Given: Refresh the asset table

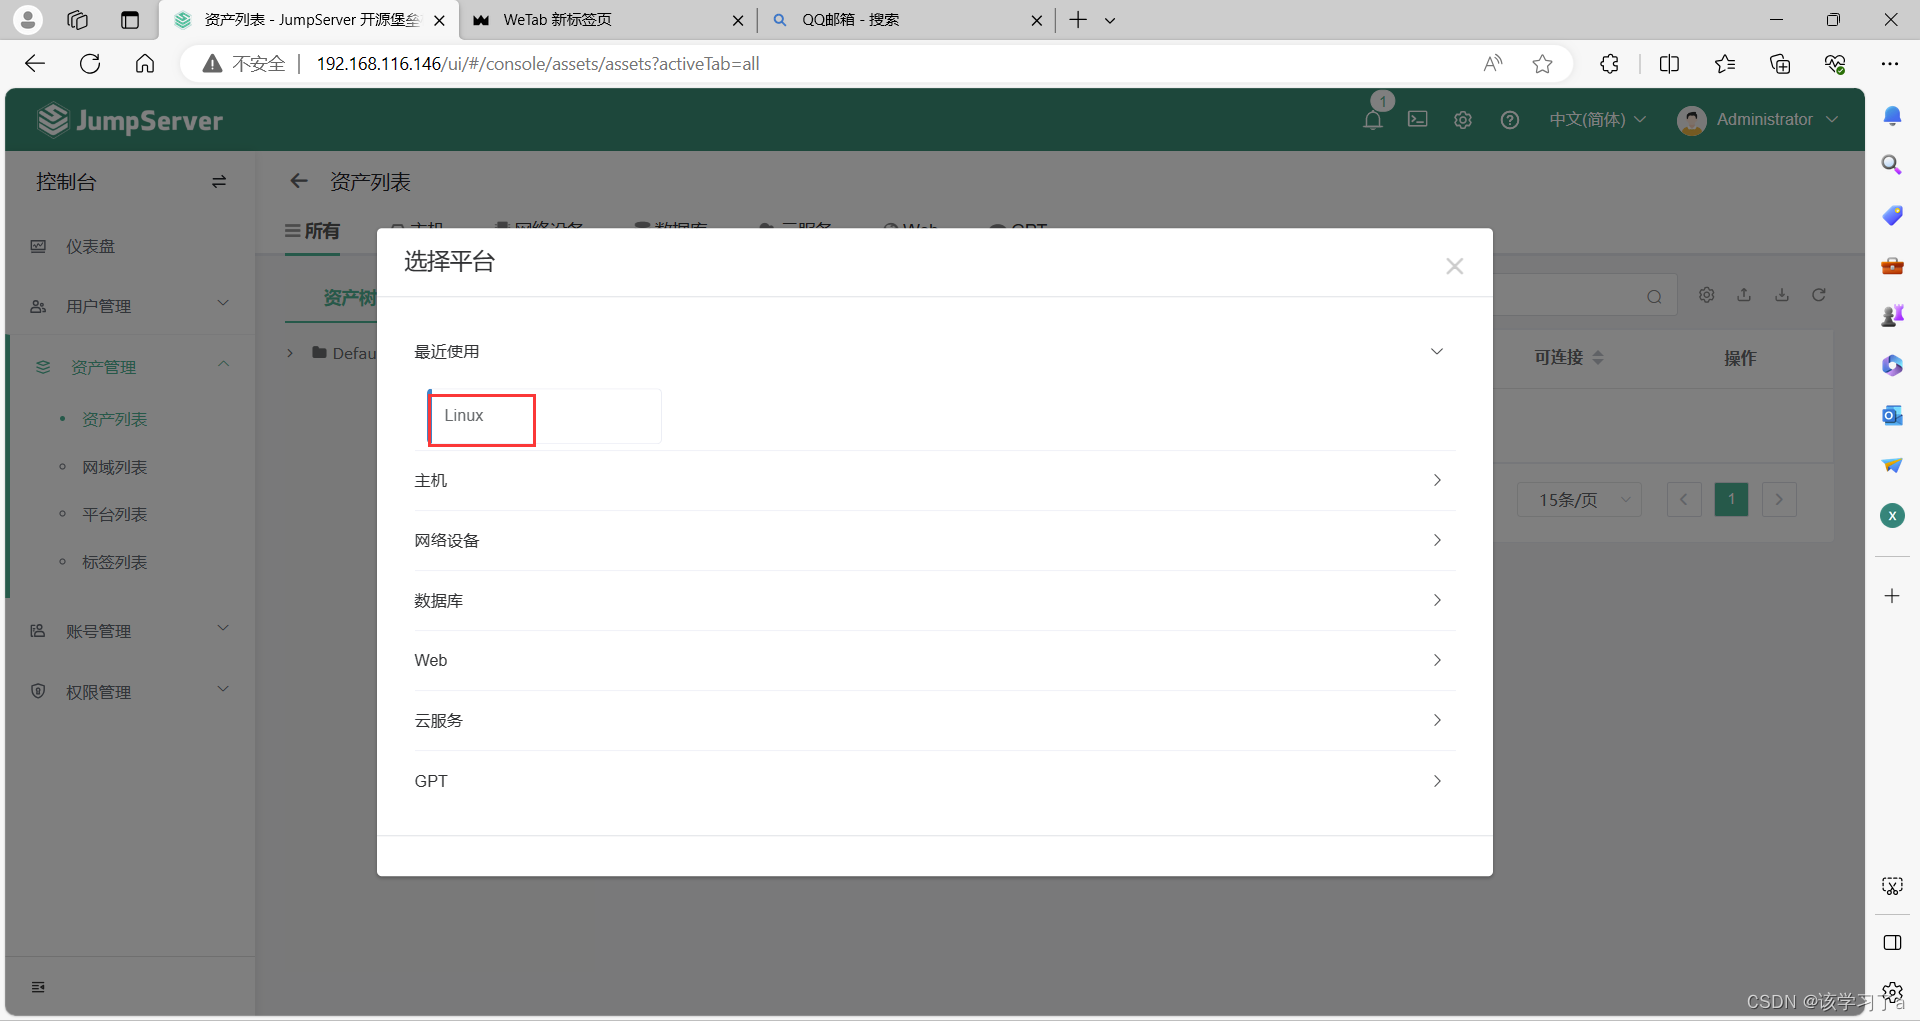Looking at the screenshot, I should click(x=1819, y=295).
